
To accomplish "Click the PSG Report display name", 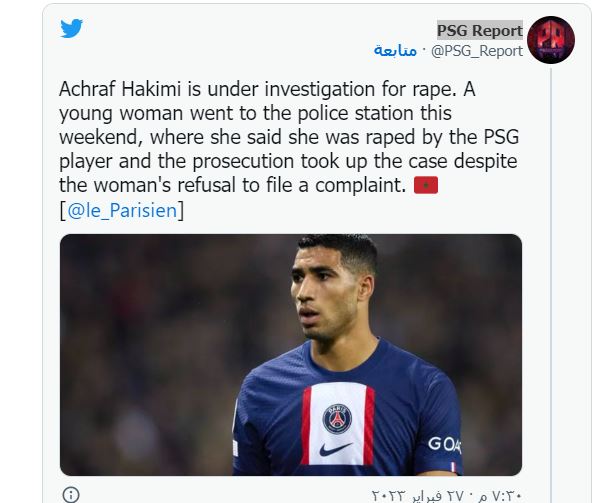I will (x=480, y=31).
